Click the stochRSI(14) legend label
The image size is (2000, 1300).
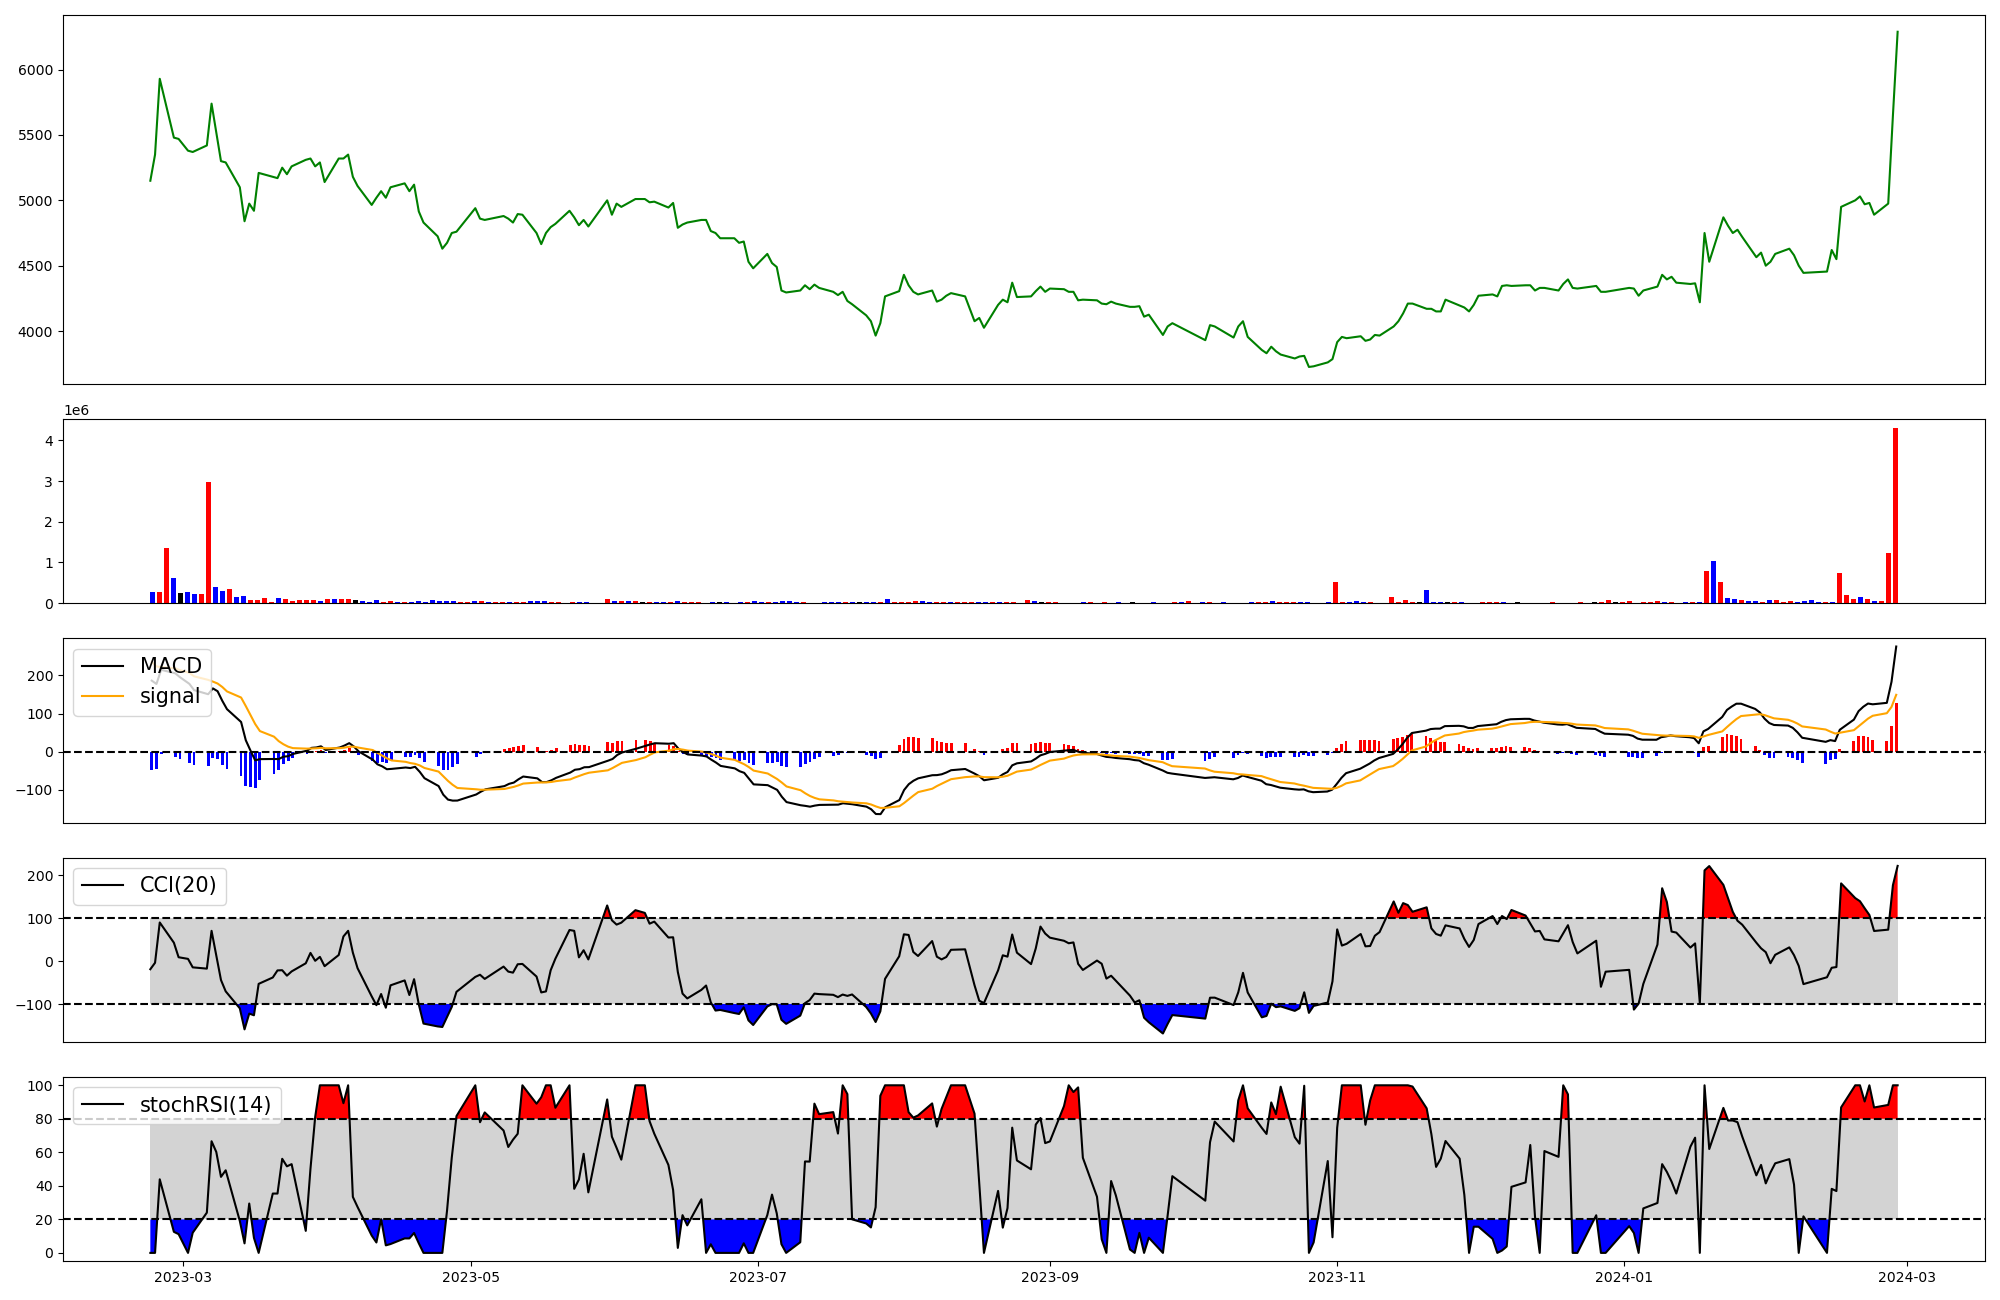205,1105
